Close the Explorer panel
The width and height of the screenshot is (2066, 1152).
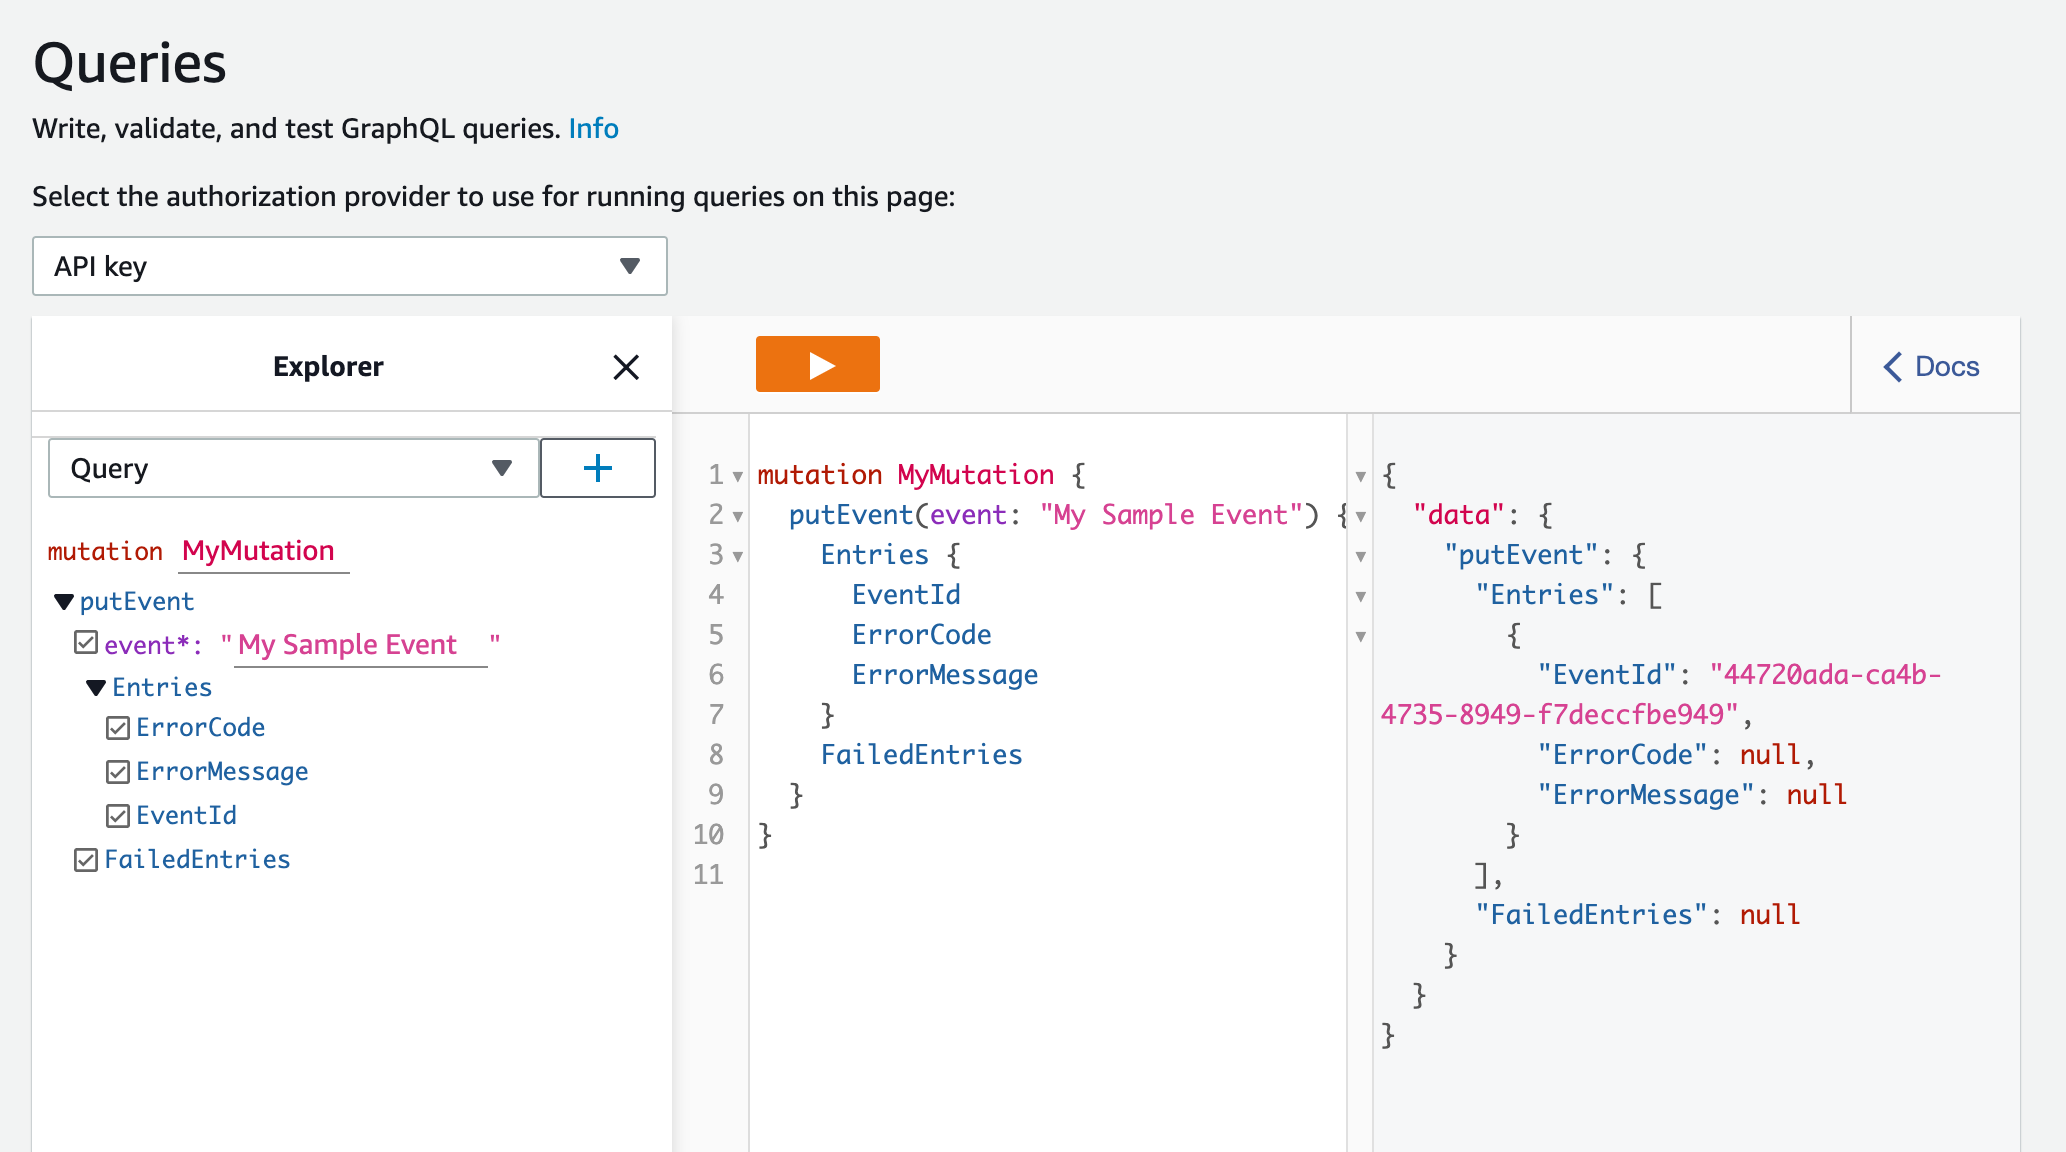tap(626, 367)
